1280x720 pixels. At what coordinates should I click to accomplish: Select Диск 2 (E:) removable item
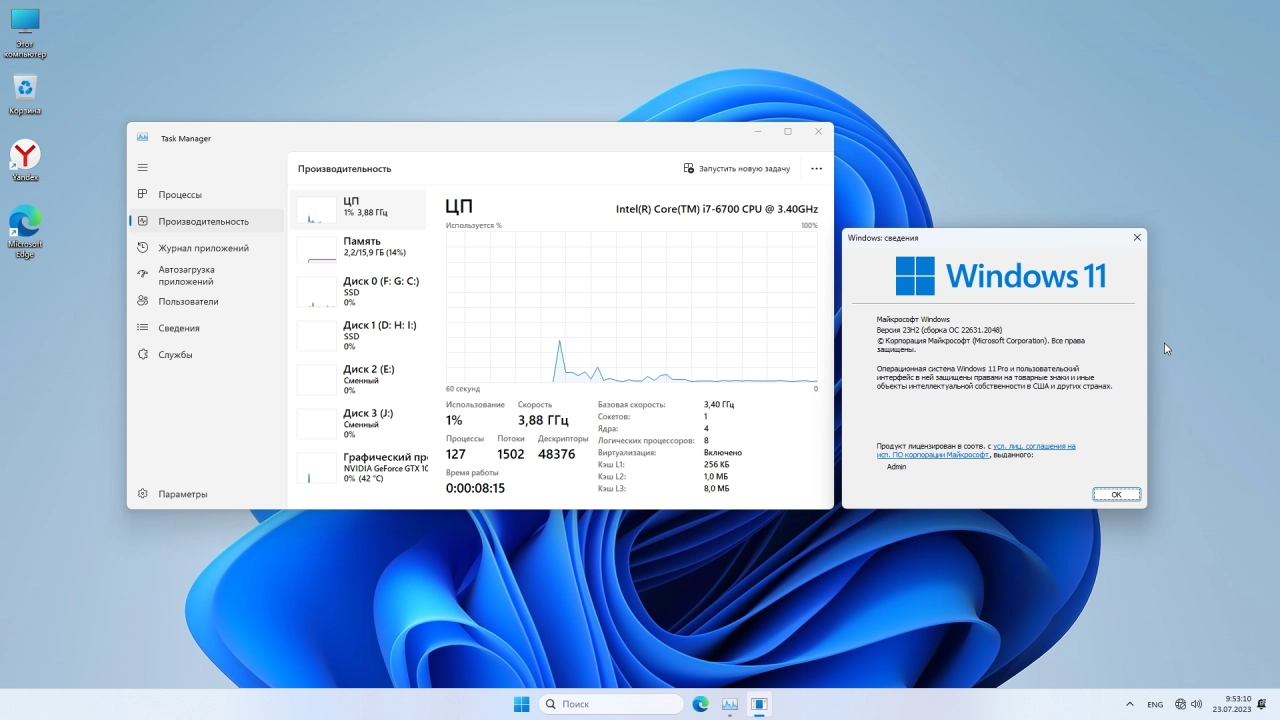[358, 380]
